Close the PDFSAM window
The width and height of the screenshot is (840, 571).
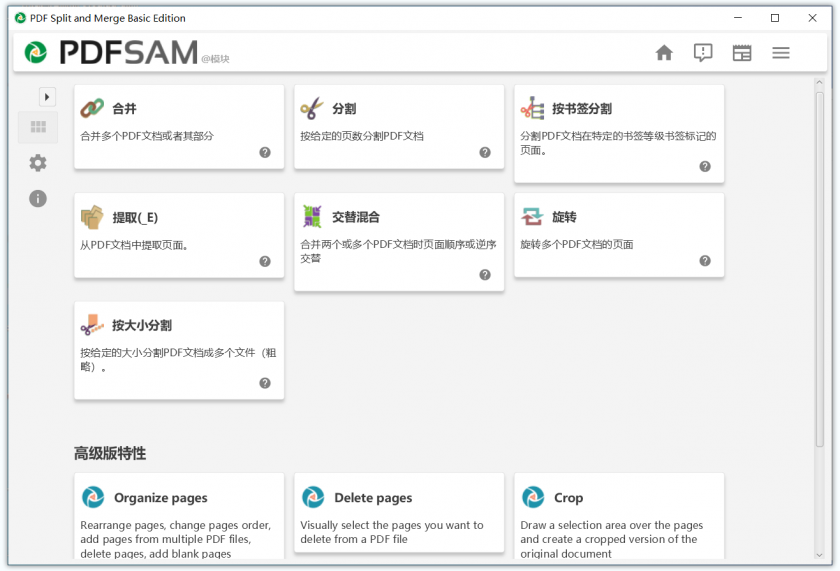812,18
